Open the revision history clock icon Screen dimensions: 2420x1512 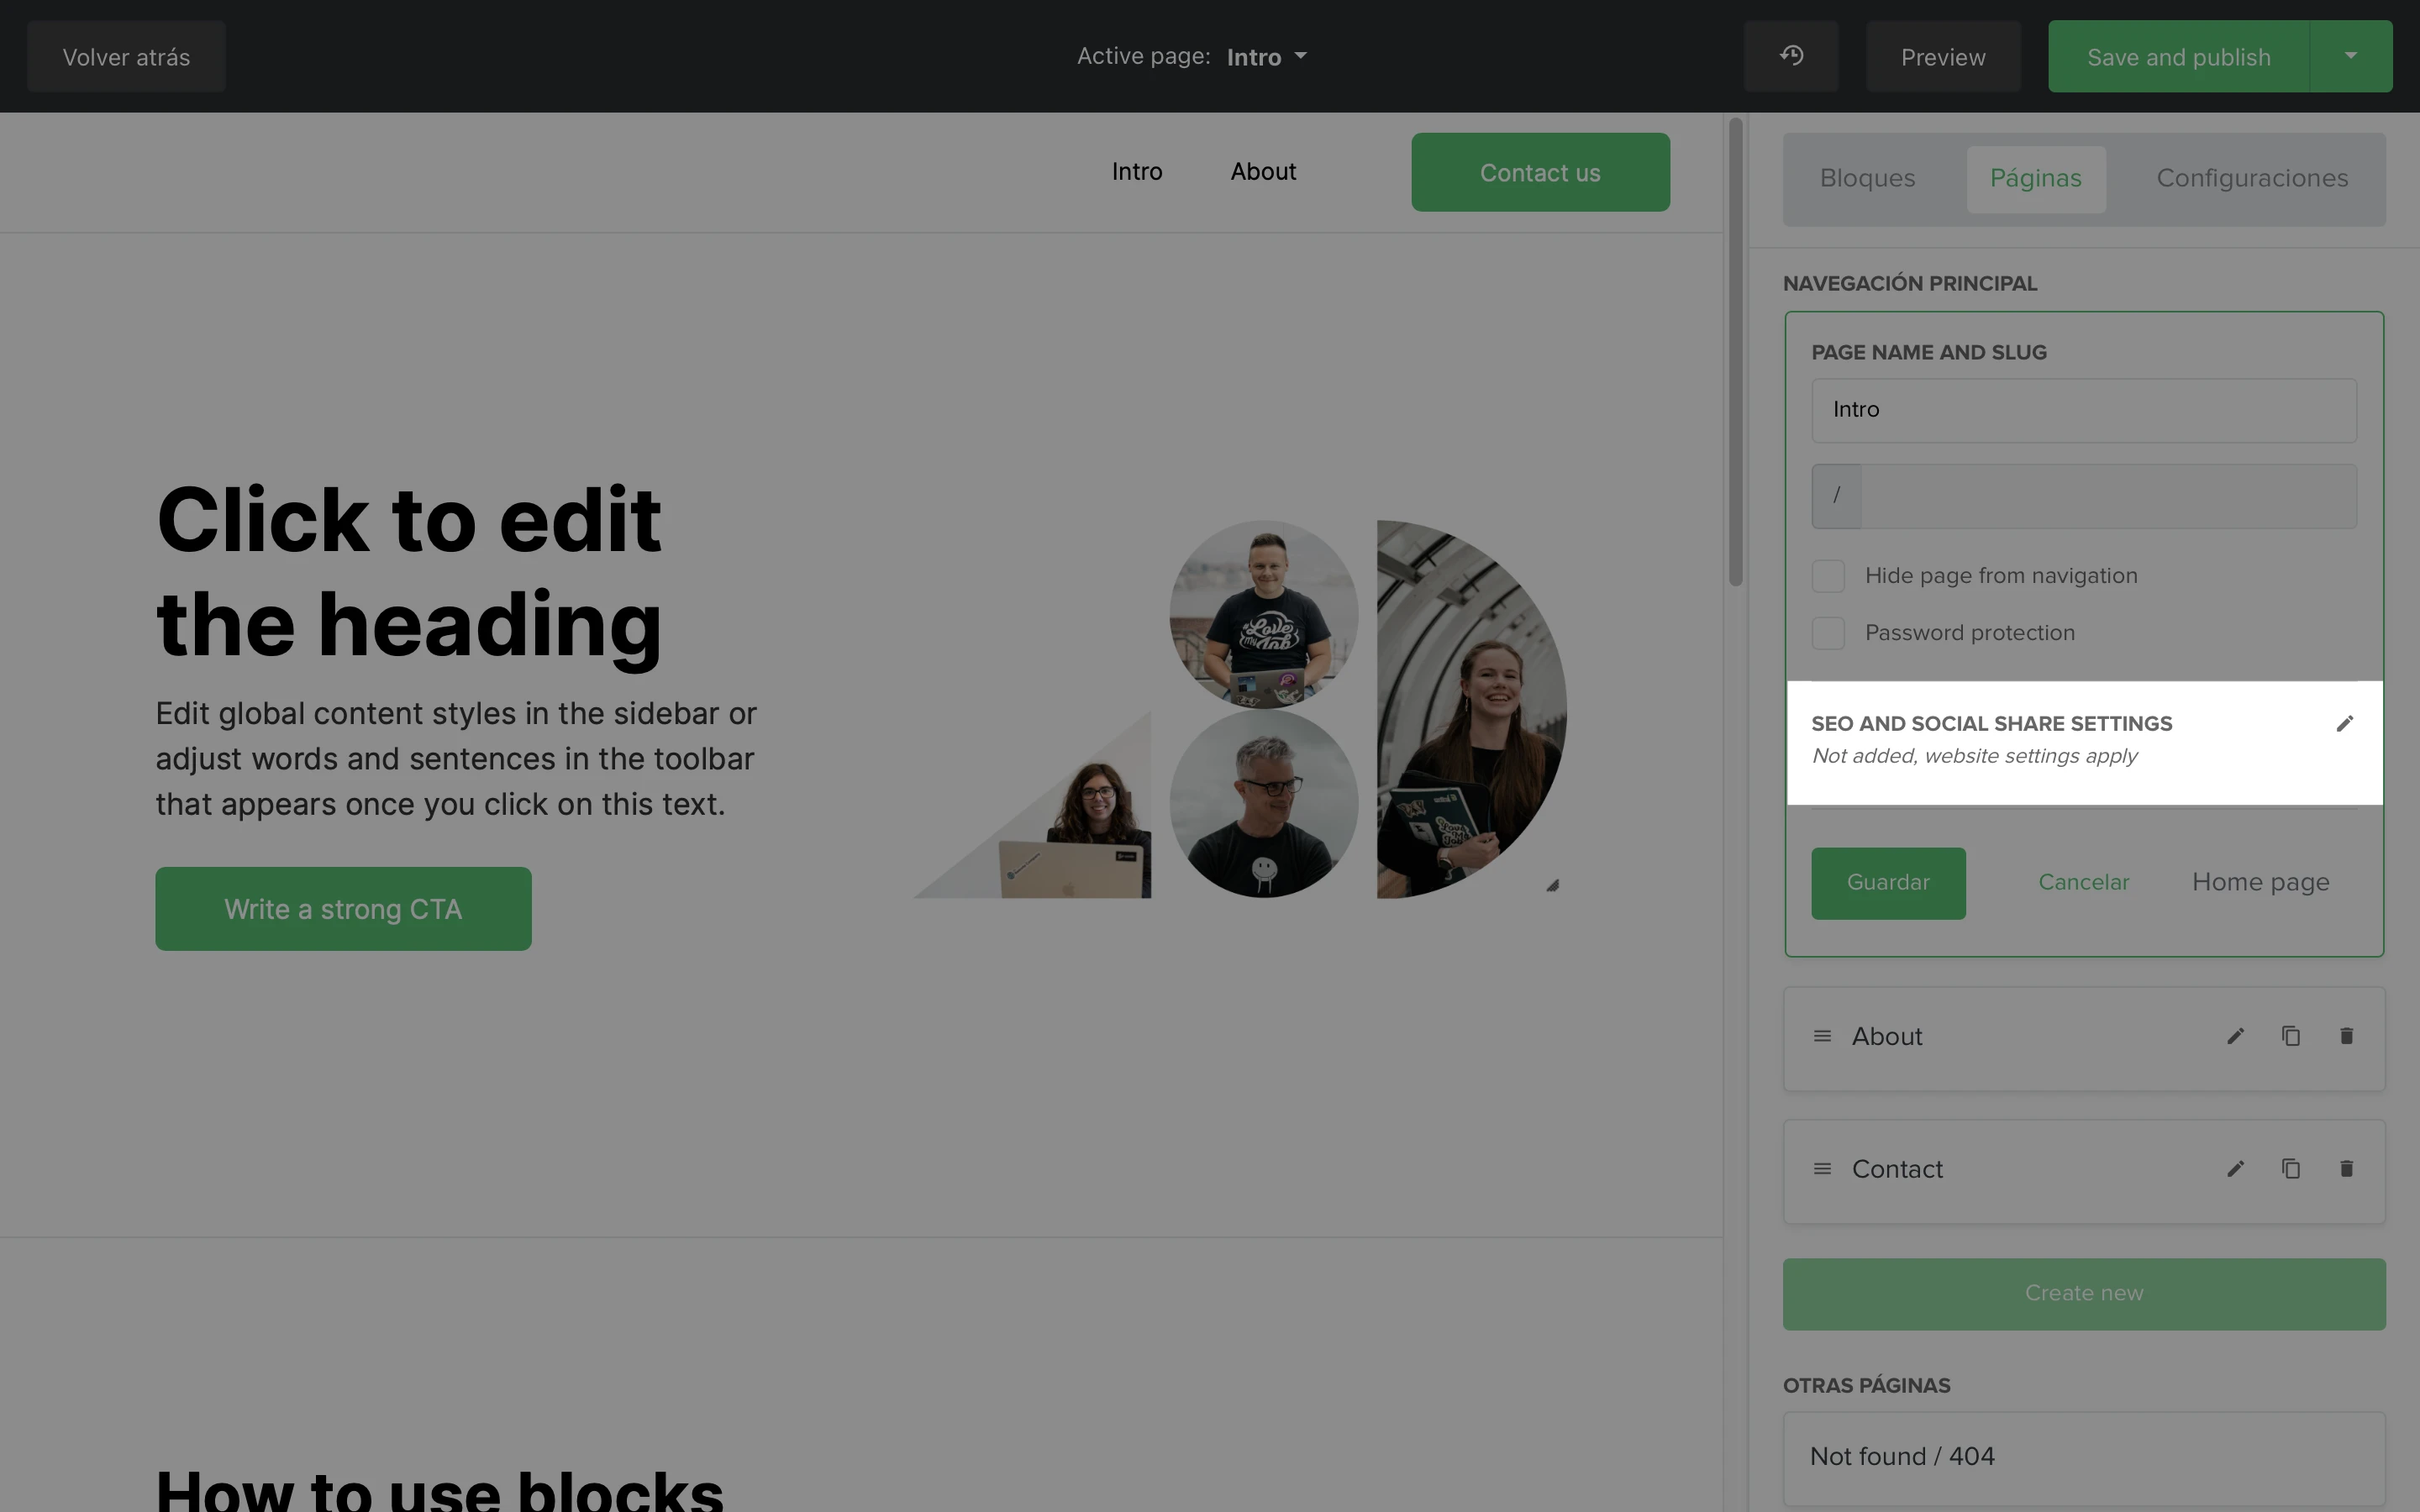pos(1790,56)
